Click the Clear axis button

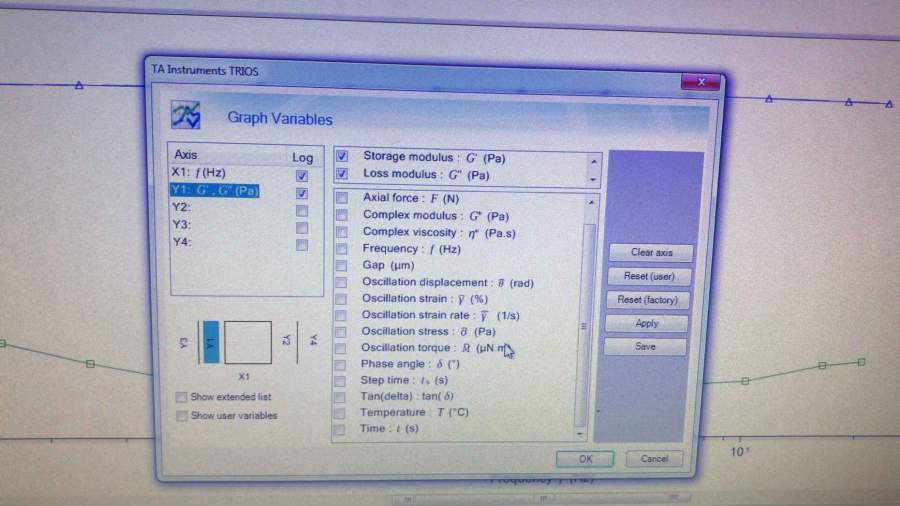[651, 252]
